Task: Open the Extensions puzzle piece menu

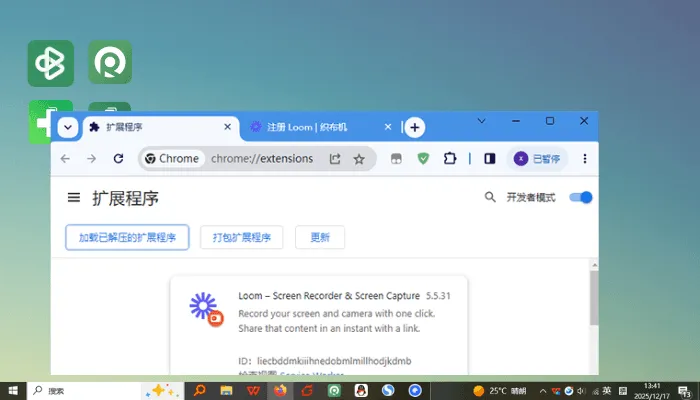Action: (450, 158)
